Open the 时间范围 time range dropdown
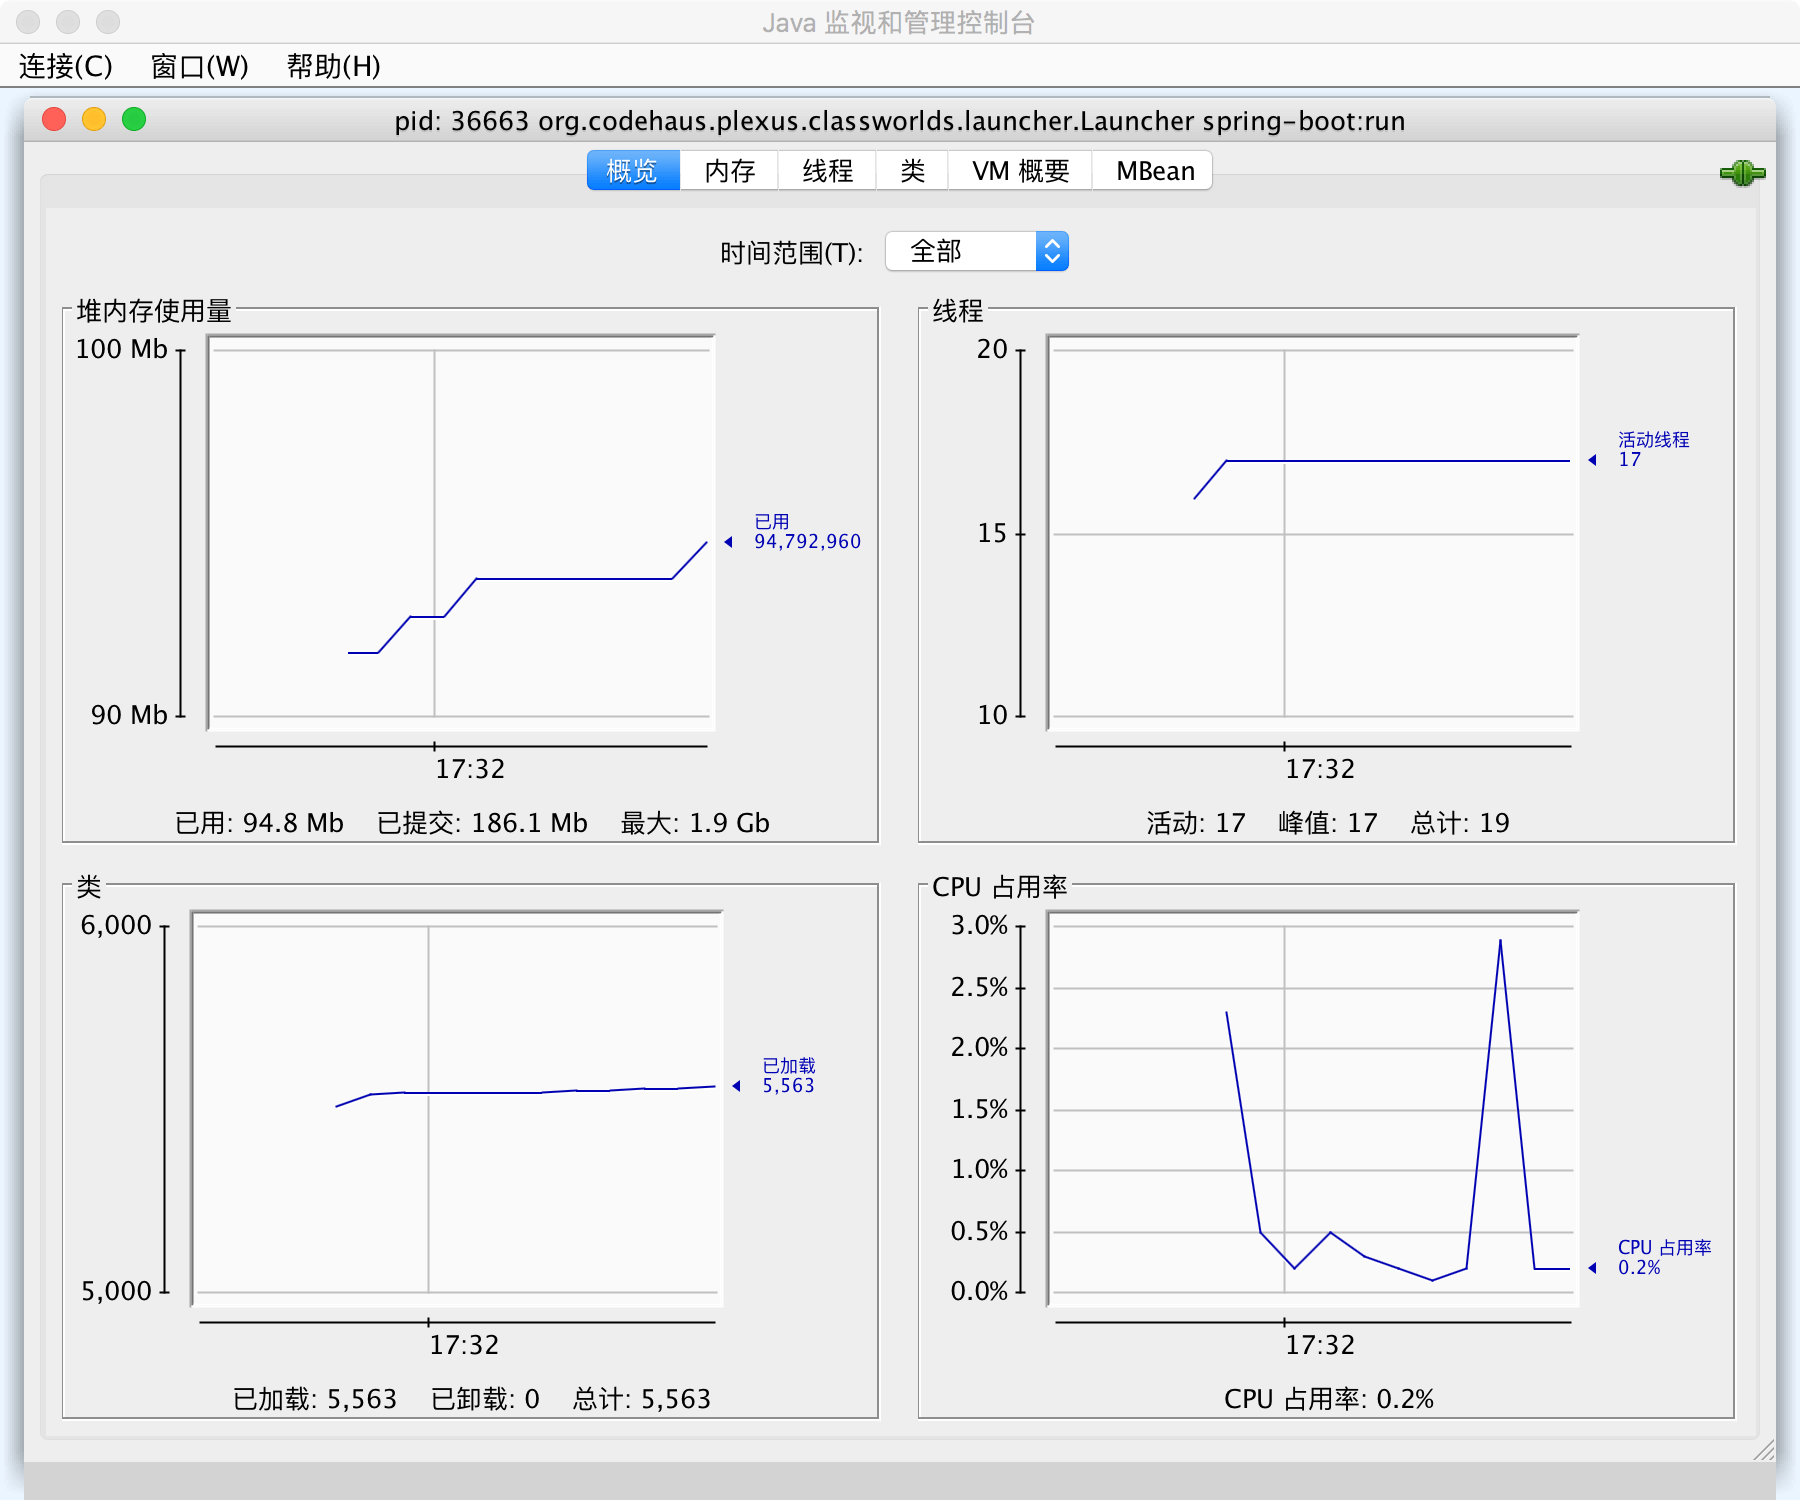The height and width of the screenshot is (1500, 1800). tap(976, 252)
